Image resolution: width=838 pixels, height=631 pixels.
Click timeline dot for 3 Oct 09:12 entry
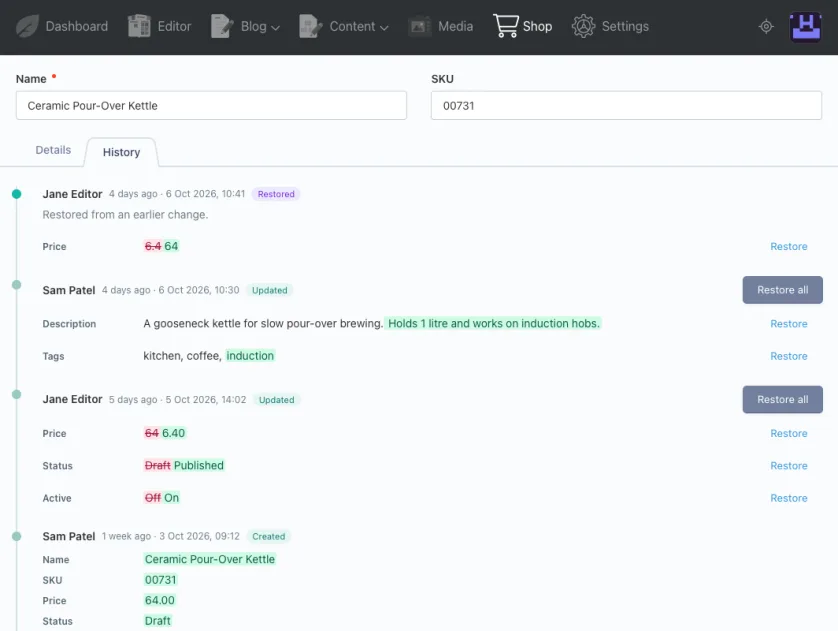click(x=17, y=536)
